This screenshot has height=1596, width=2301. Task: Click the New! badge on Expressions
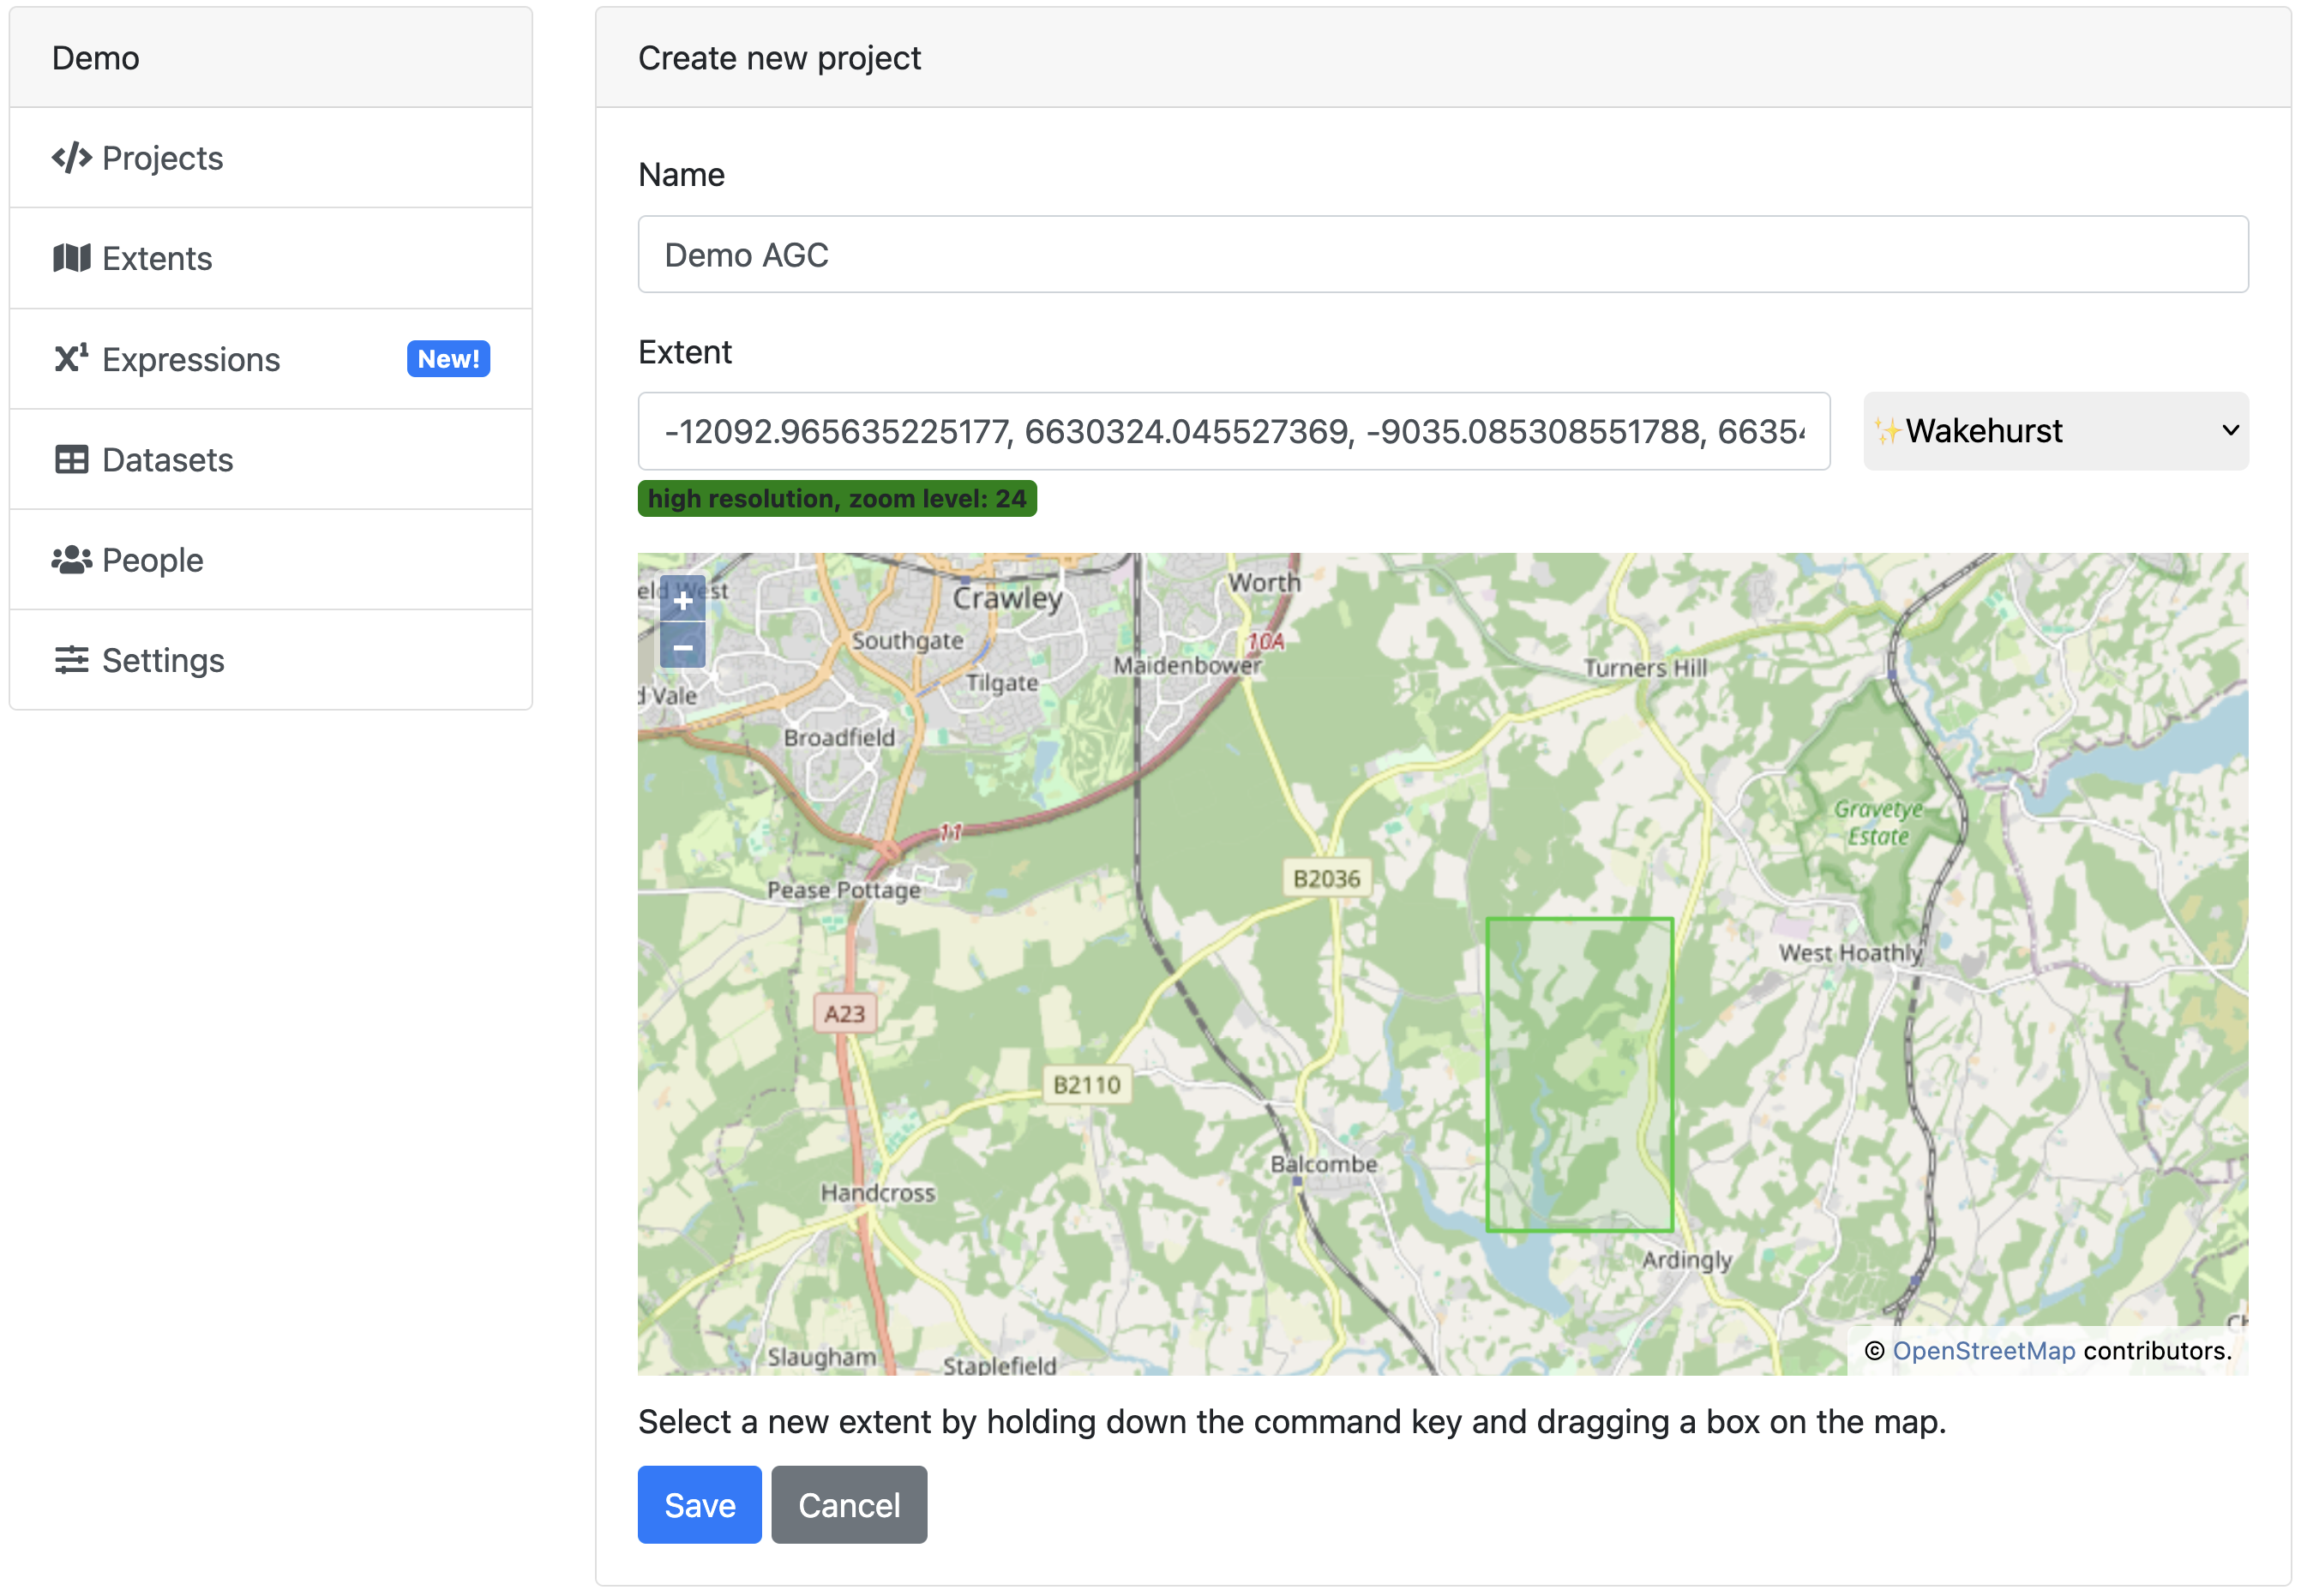point(448,359)
